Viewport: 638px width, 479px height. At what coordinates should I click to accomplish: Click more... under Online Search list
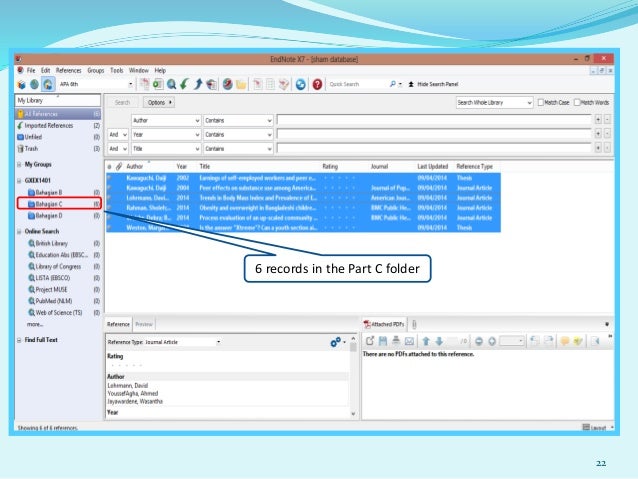[x=35, y=324]
